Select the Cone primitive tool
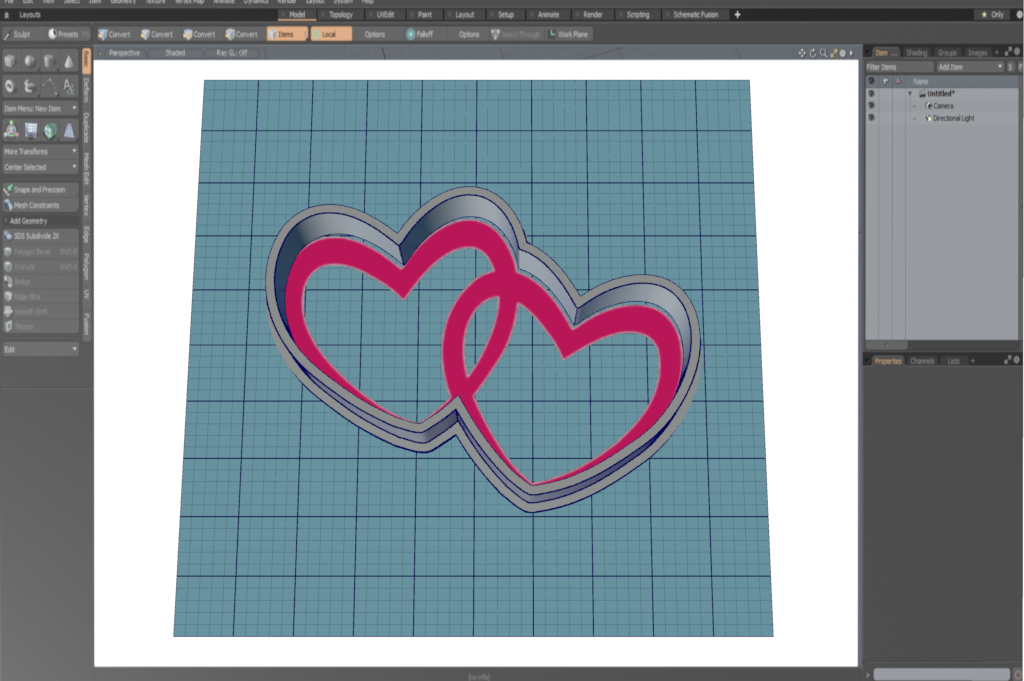Viewport: 1024px width, 681px height. (69, 61)
